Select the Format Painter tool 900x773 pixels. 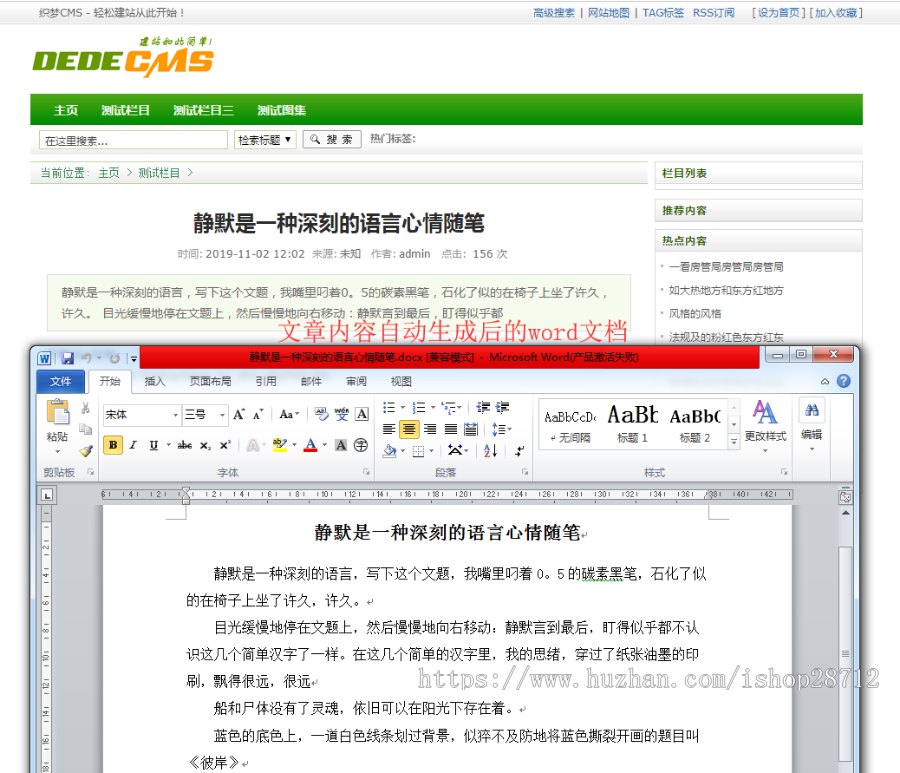click(x=87, y=449)
